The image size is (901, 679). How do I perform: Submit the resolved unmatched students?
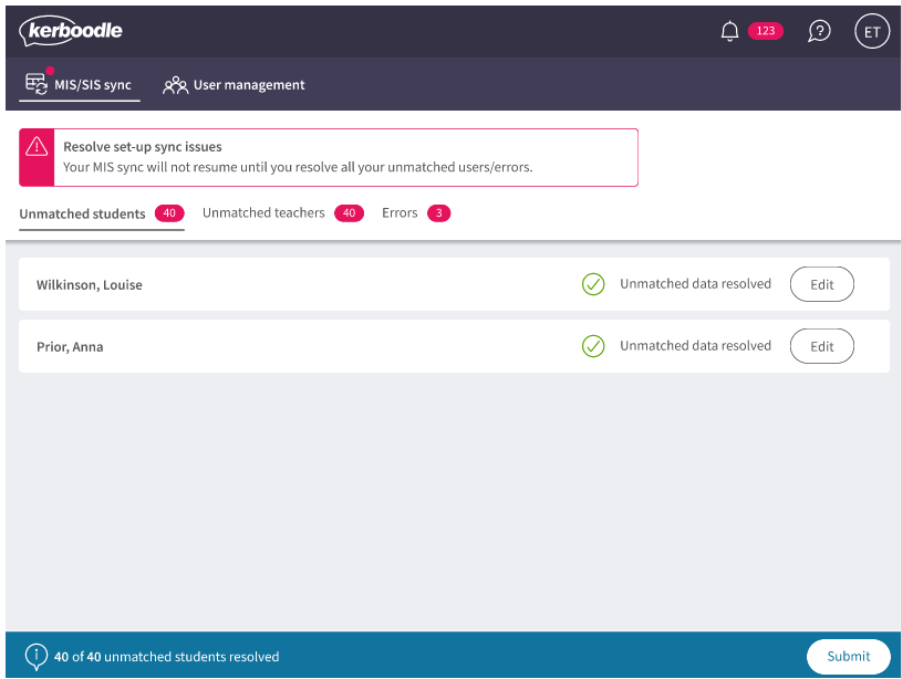point(848,656)
